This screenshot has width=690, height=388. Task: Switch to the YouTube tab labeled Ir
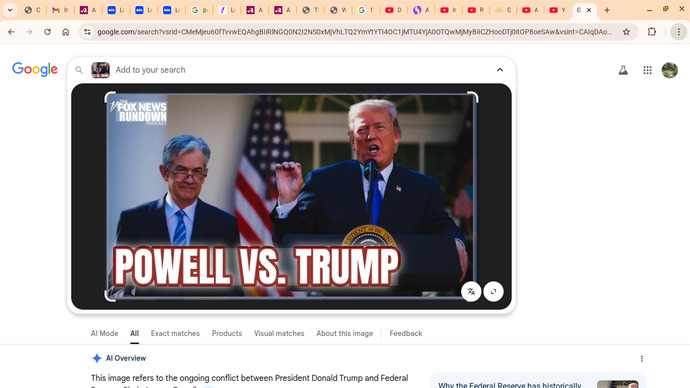point(448,10)
